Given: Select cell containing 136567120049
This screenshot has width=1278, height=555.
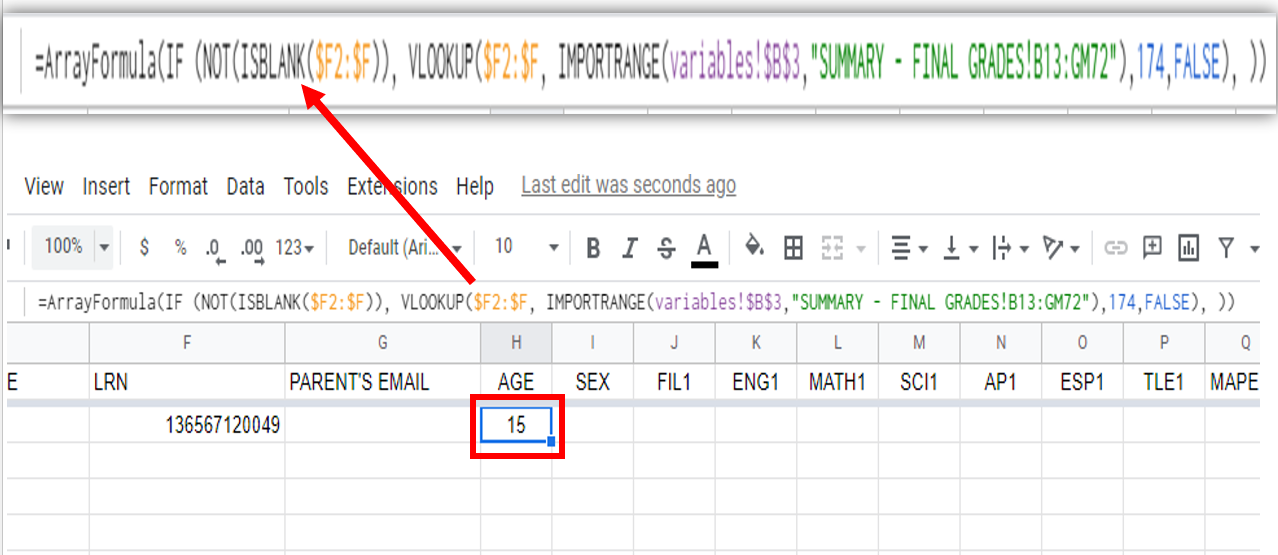Looking at the screenshot, I should point(187,425).
